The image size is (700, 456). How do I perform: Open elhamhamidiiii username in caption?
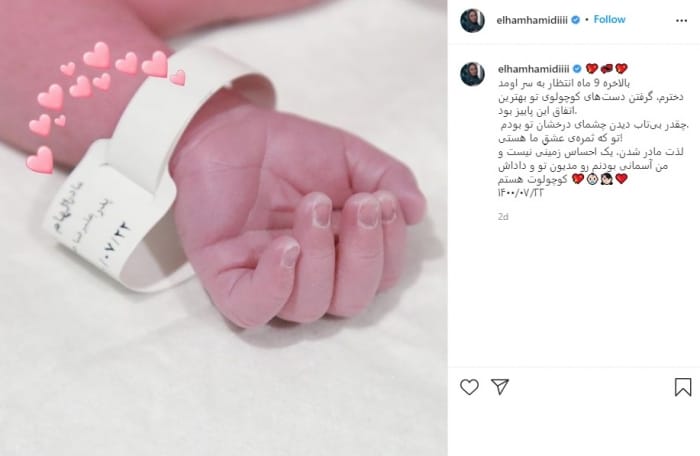[x=533, y=69]
